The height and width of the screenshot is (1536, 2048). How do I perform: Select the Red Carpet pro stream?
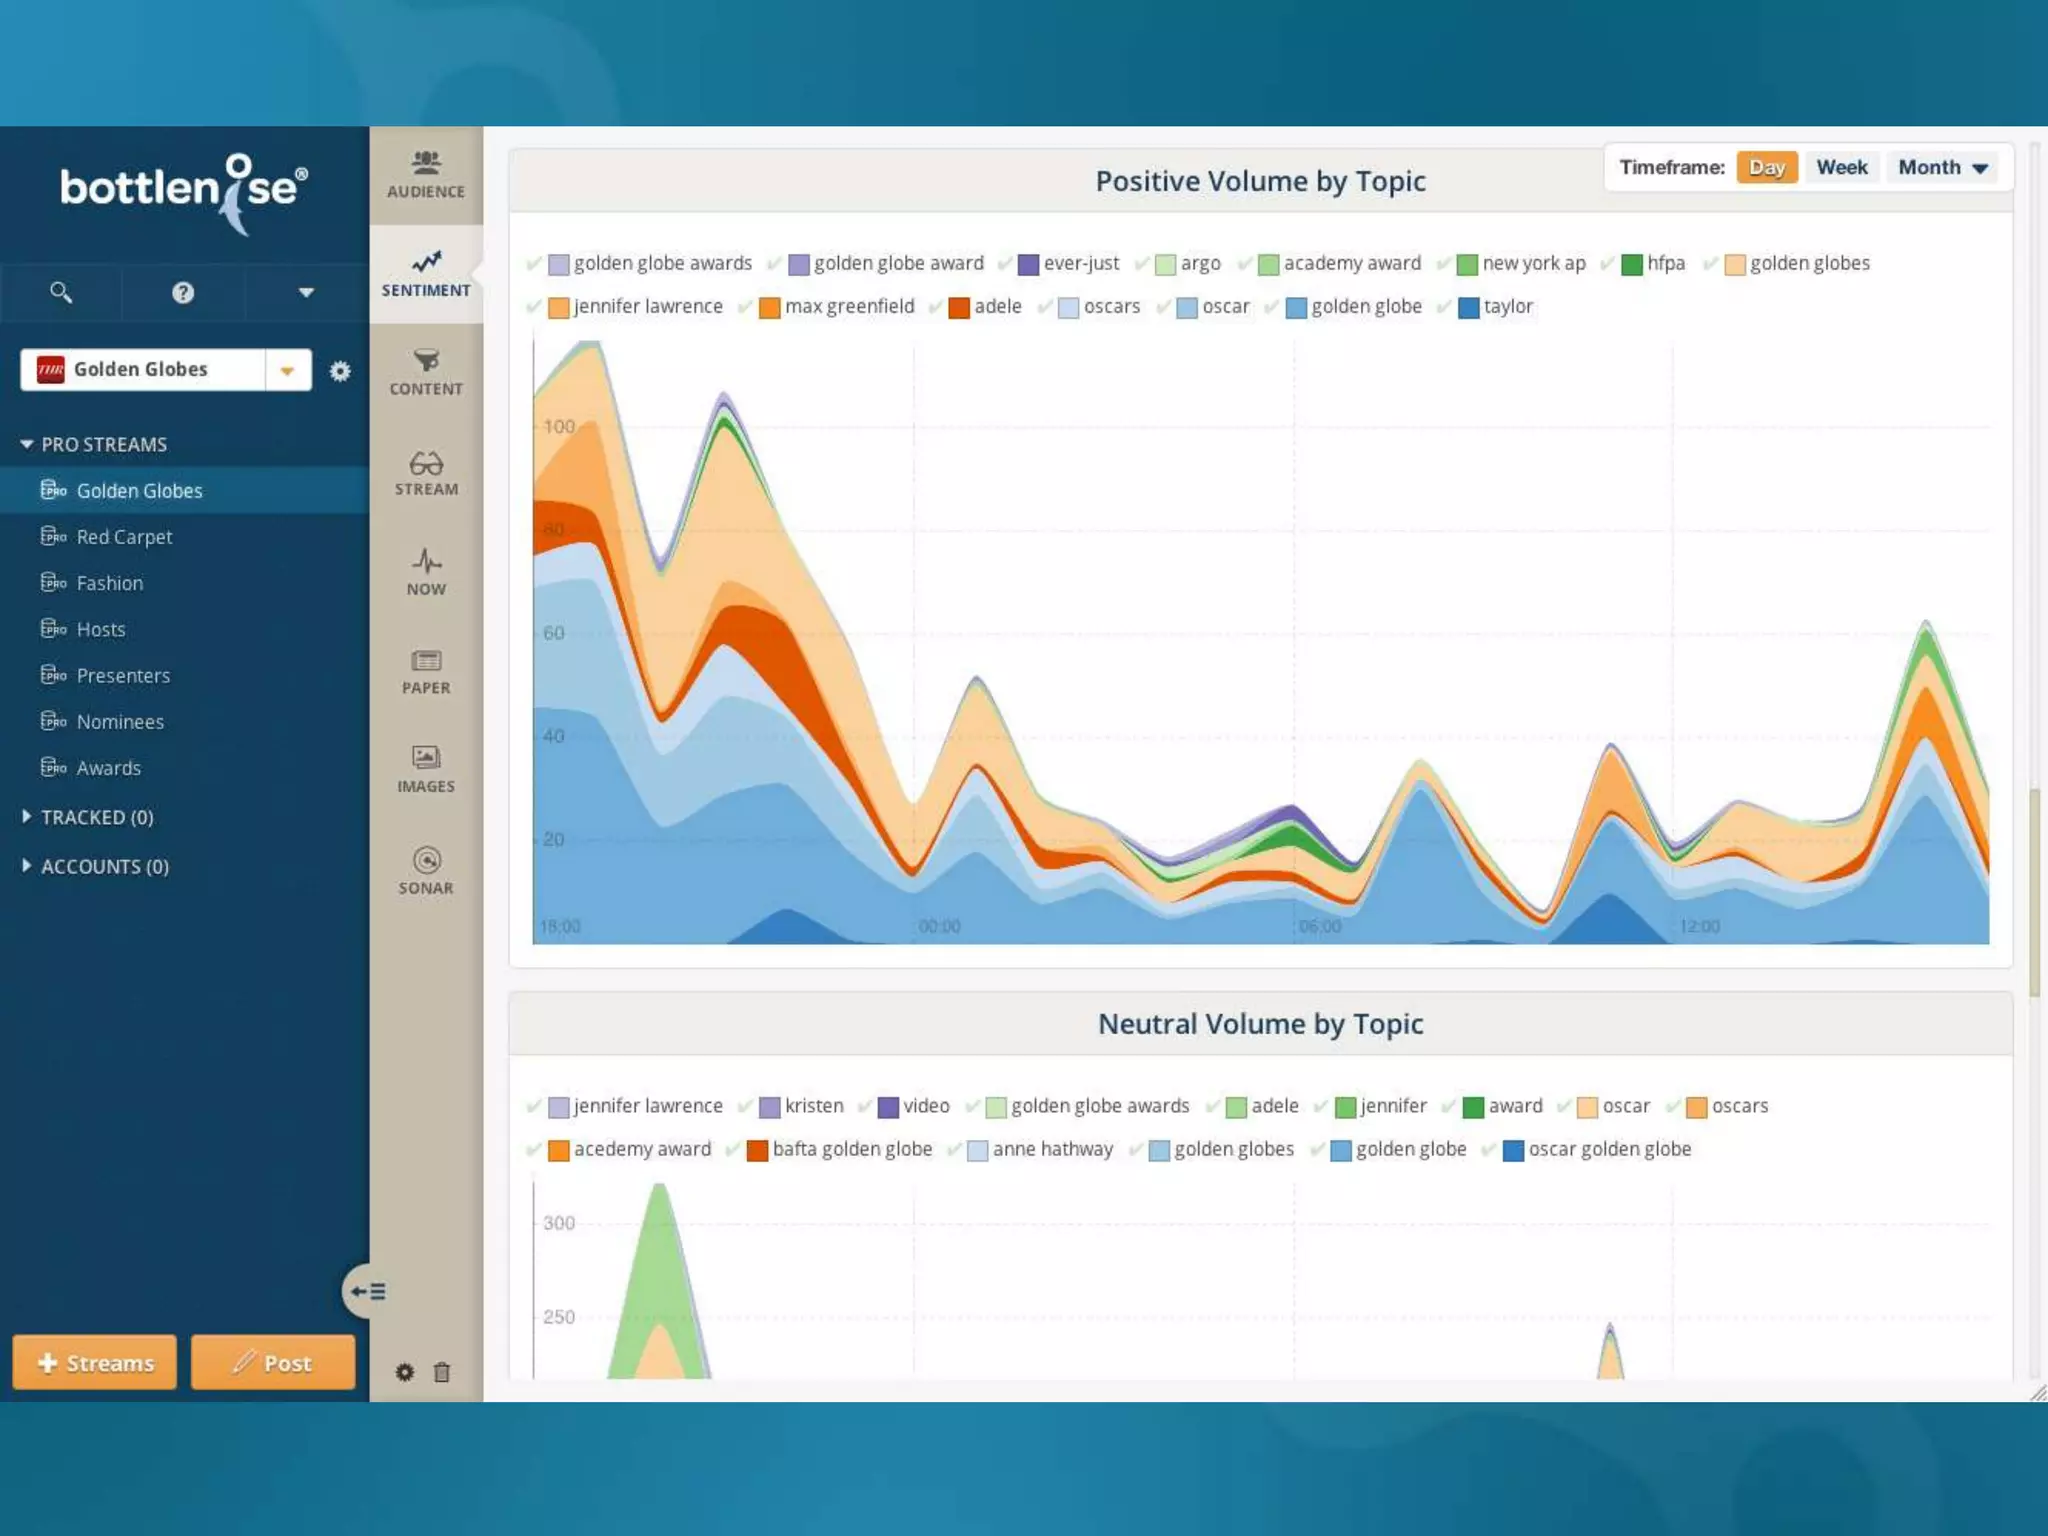pos(124,537)
